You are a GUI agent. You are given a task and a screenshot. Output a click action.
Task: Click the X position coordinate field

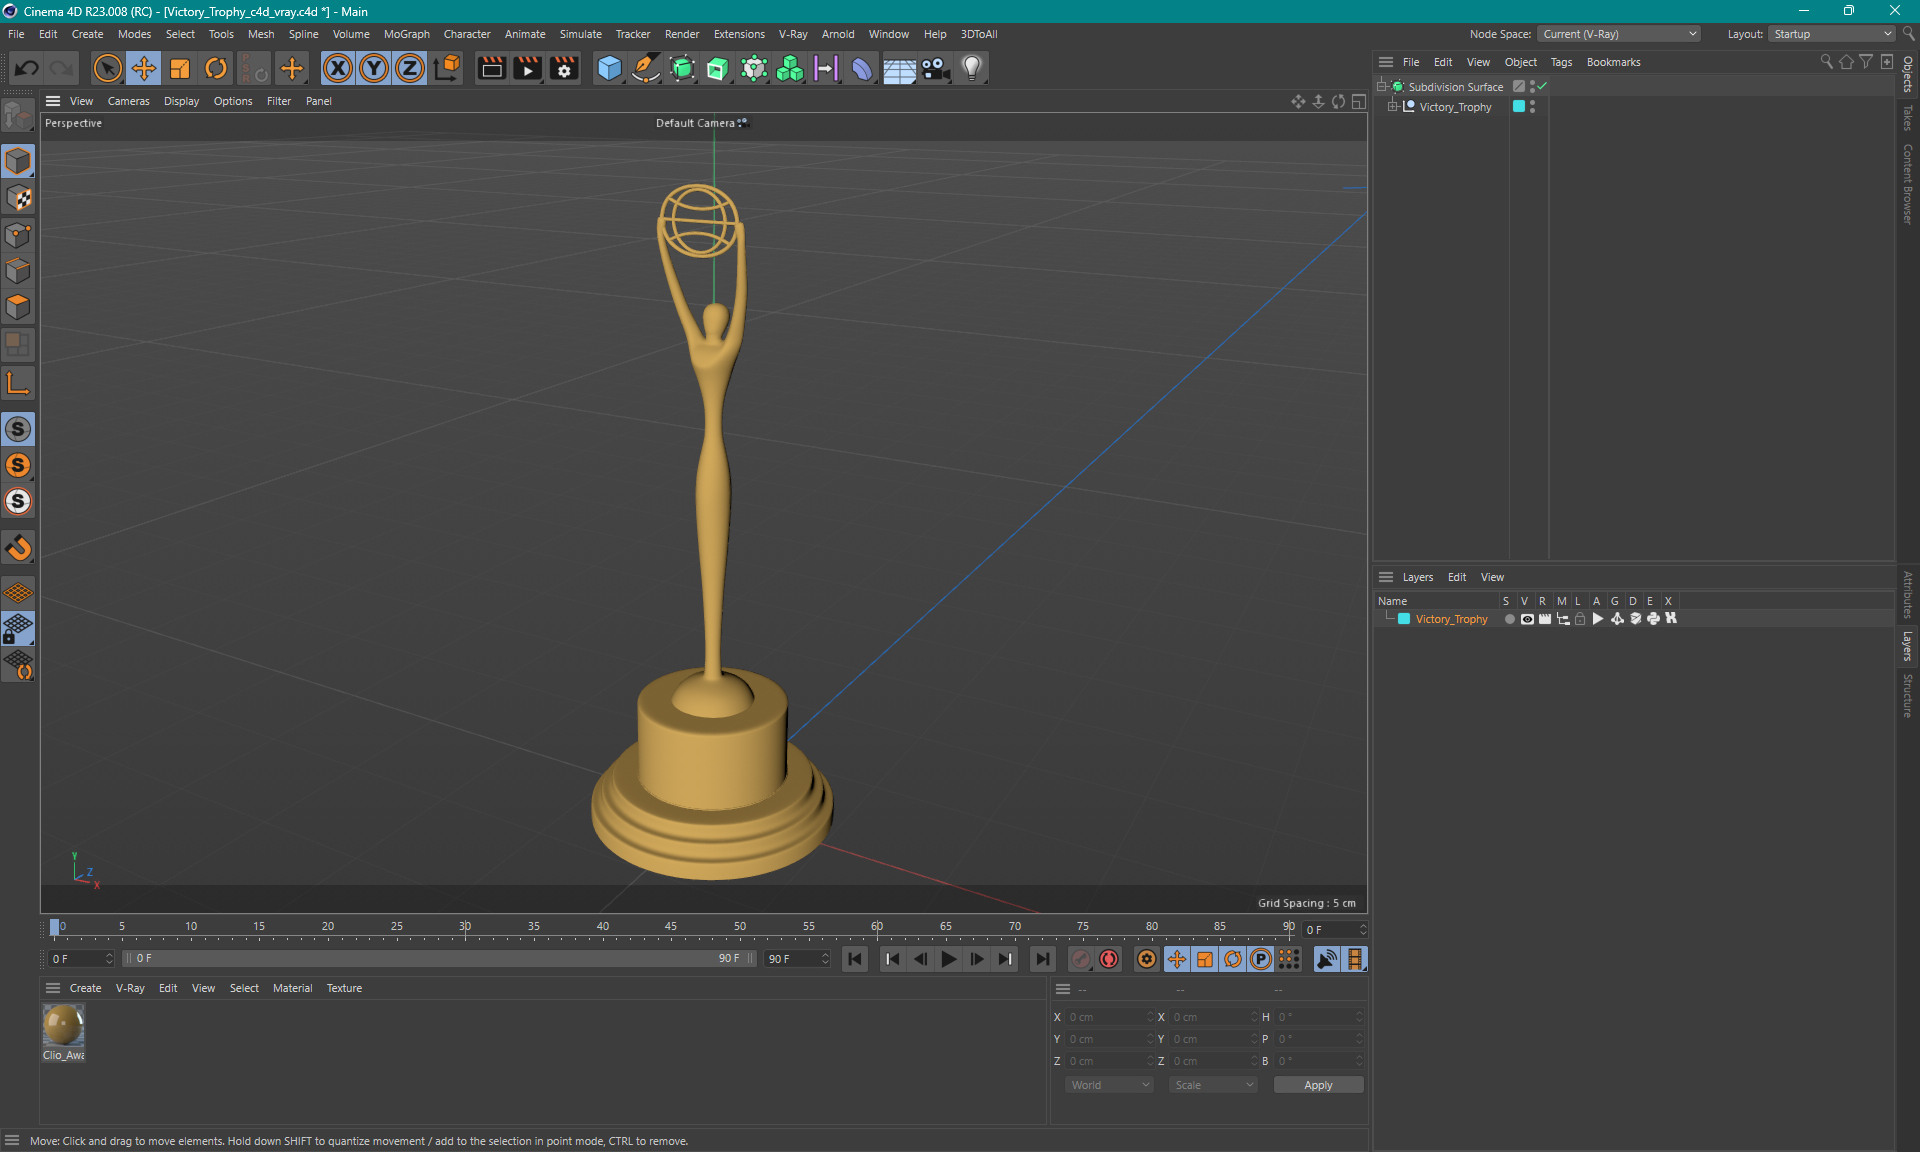tap(1109, 1017)
